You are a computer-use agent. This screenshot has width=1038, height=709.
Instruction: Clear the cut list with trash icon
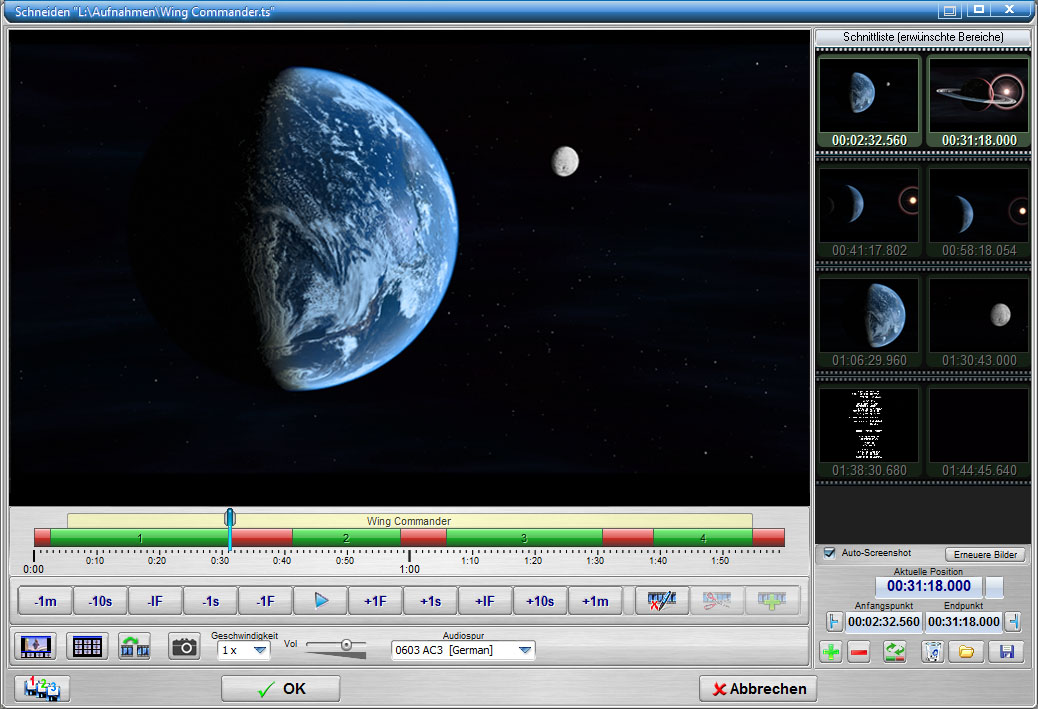coord(932,652)
